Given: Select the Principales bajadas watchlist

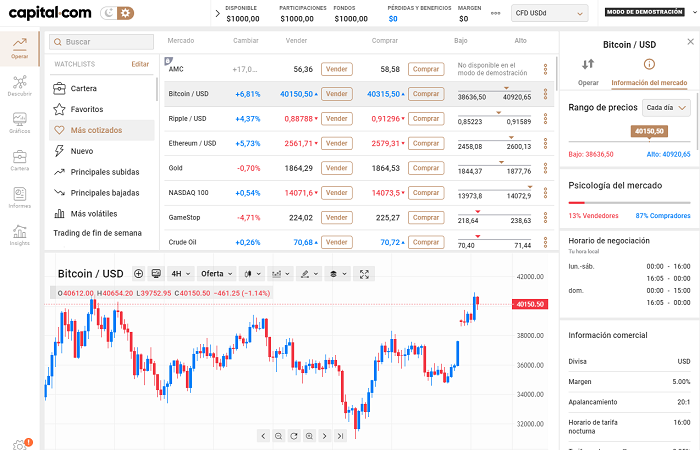Looking at the screenshot, I should 102,193.
